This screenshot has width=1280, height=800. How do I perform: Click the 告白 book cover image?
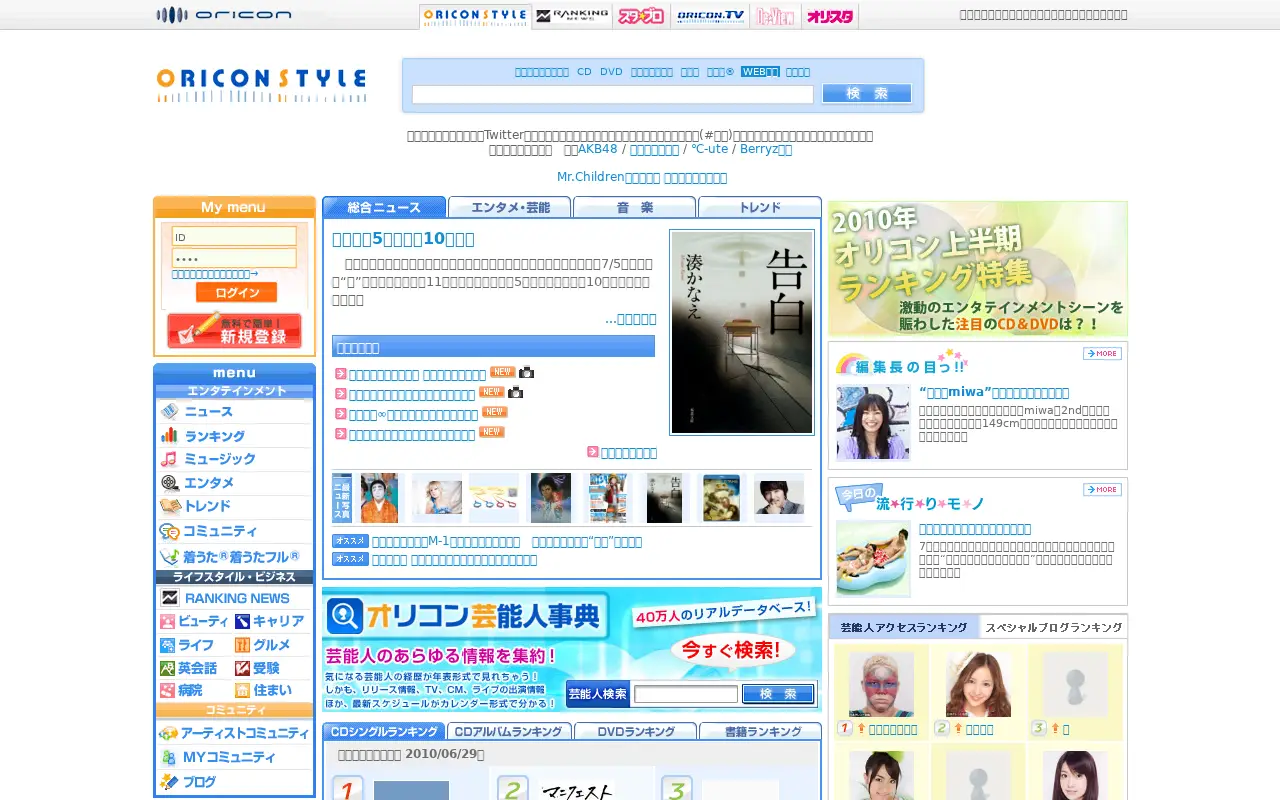742,332
